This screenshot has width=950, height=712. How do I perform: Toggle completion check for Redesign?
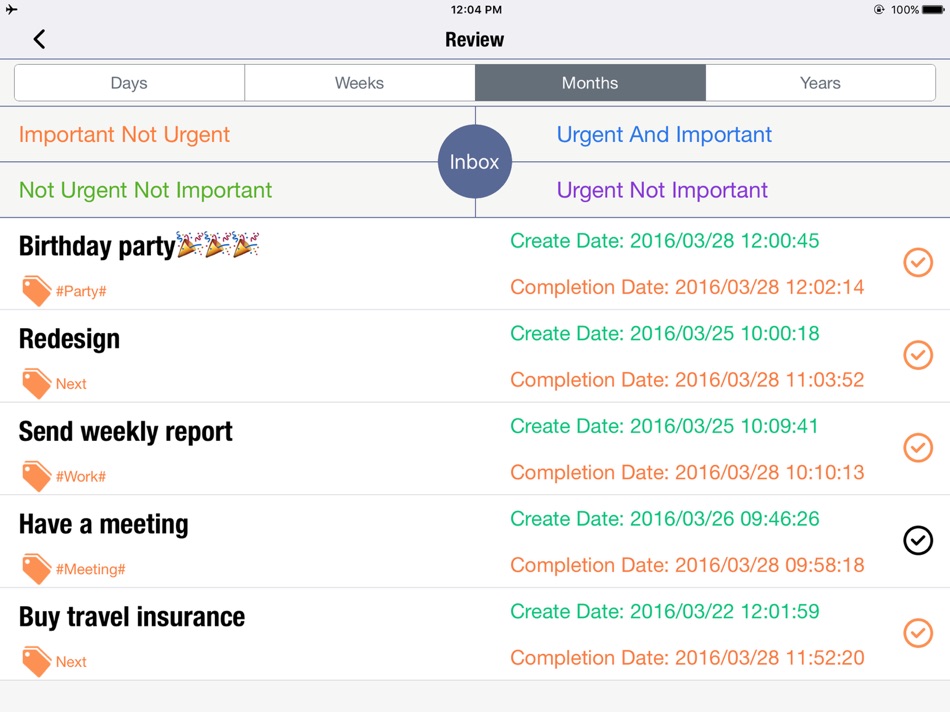click(918, 355)
